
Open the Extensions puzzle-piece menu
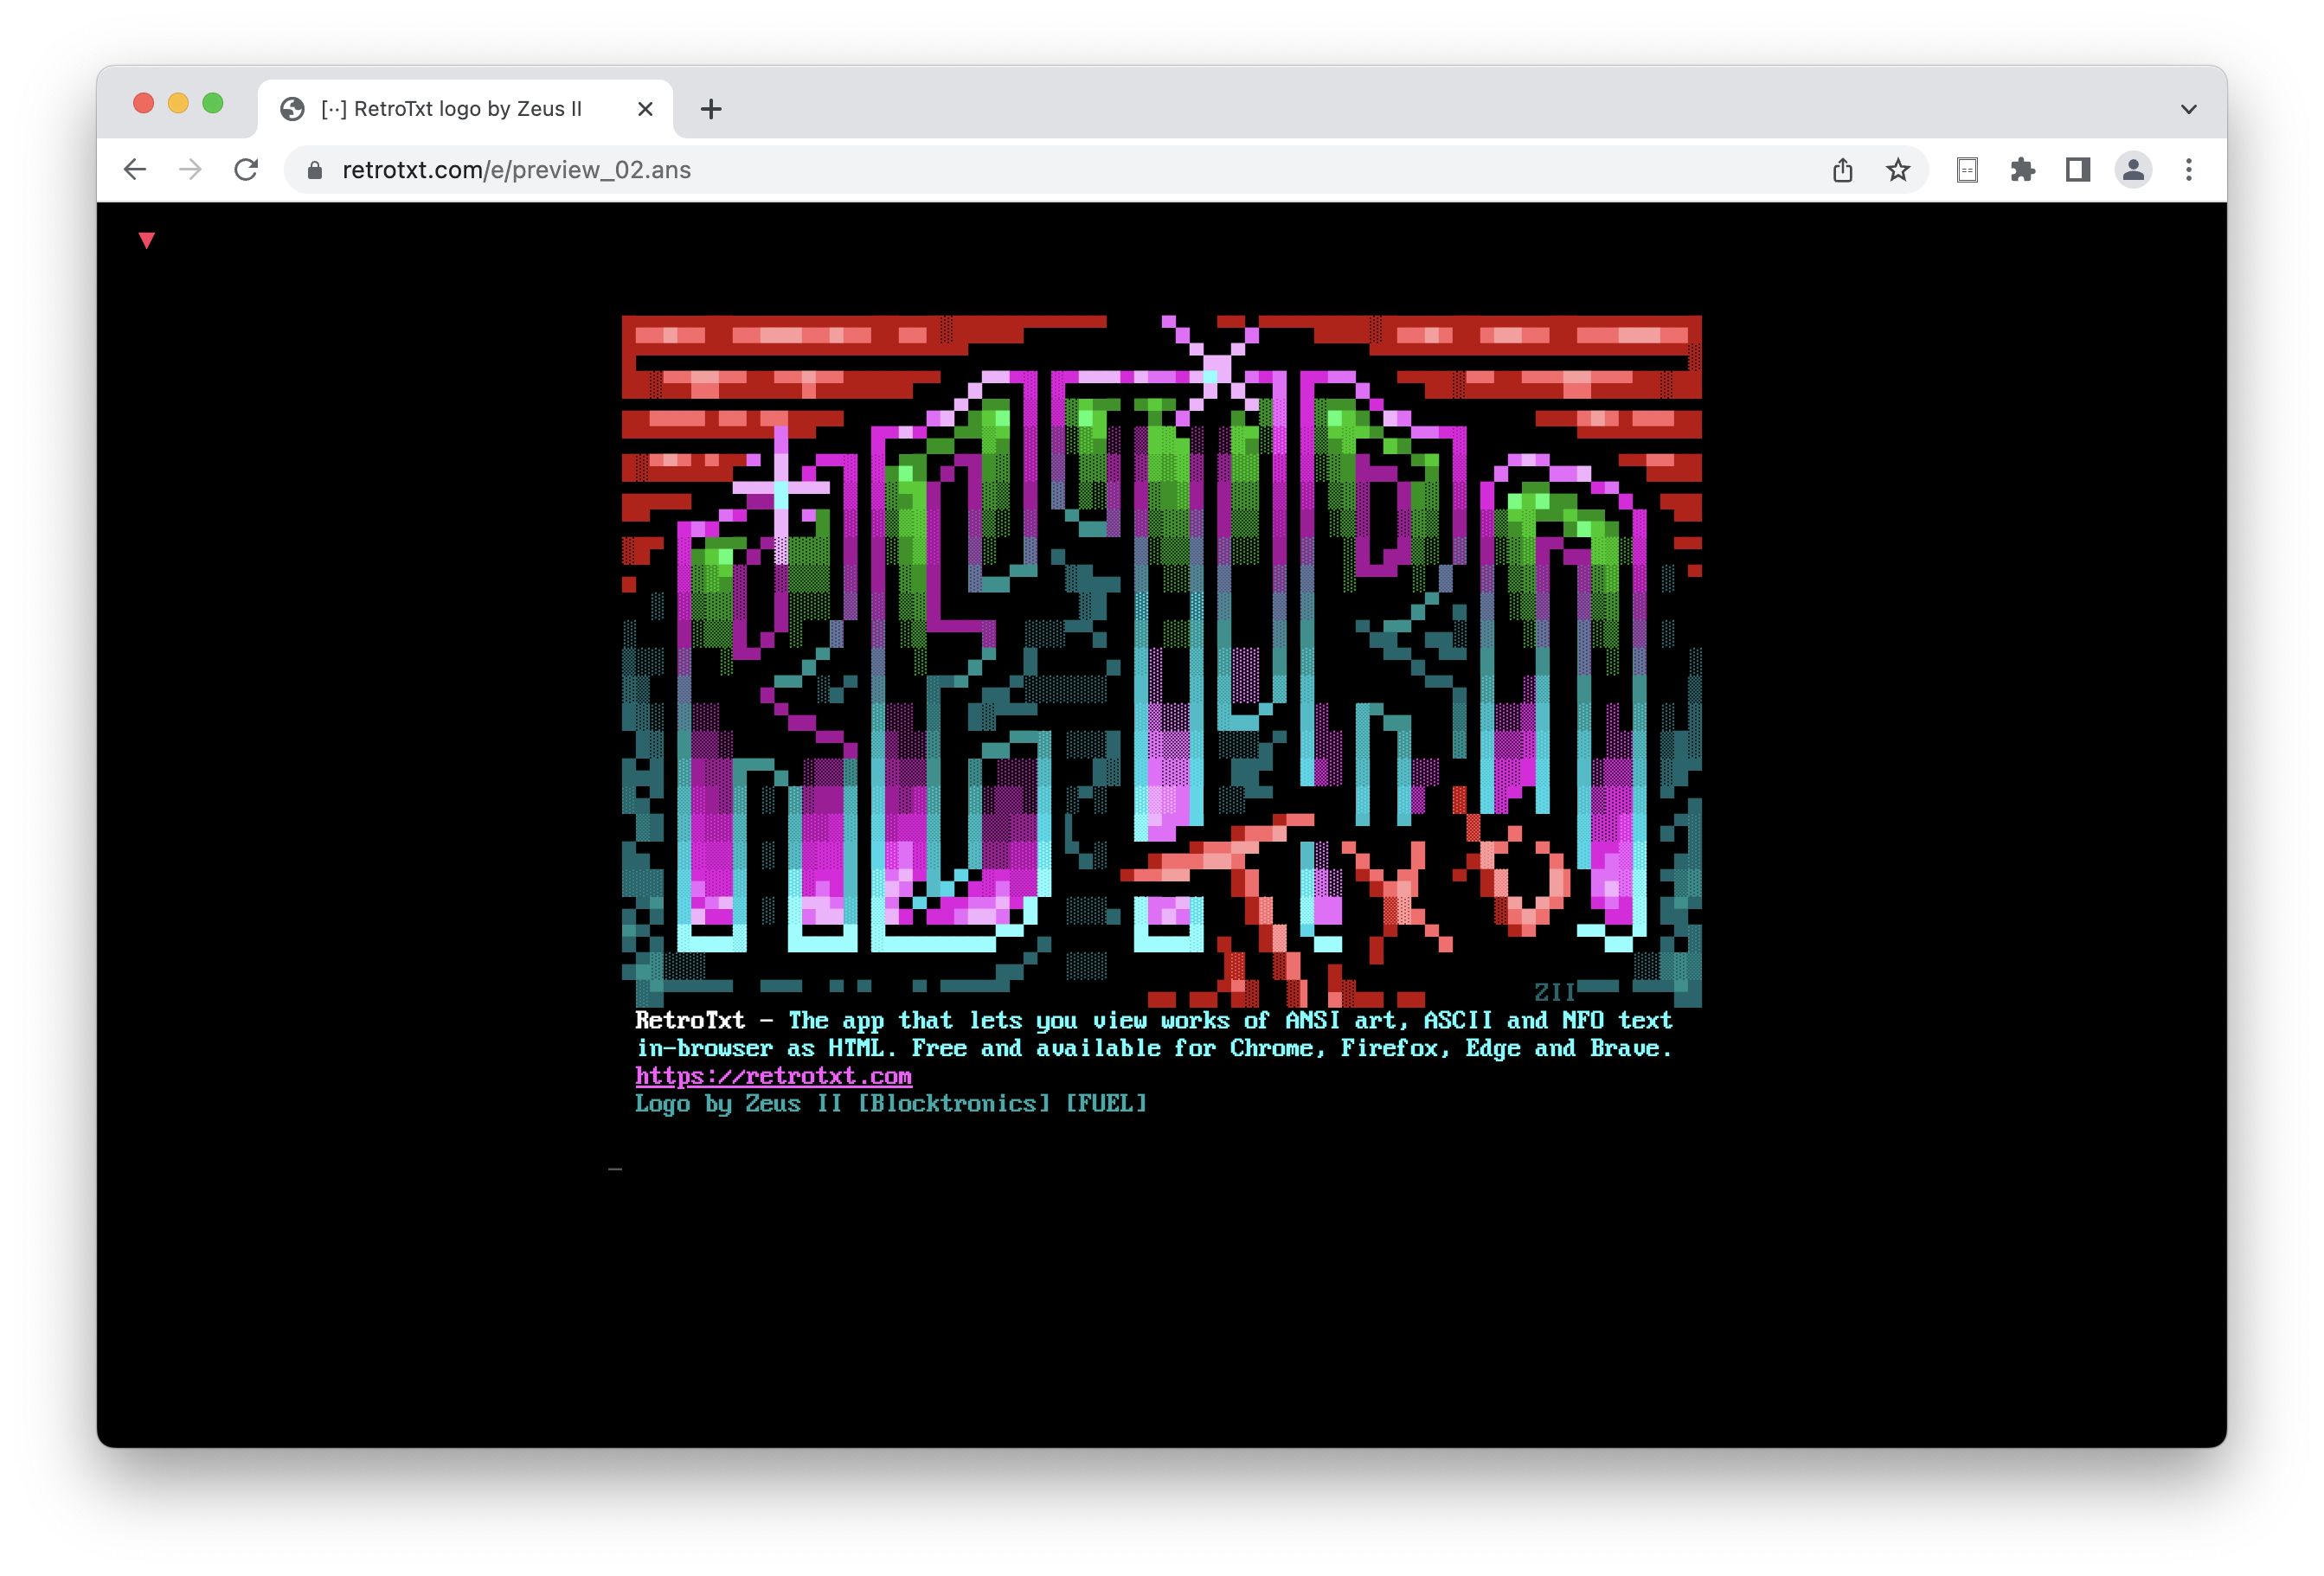(2022, 170)
